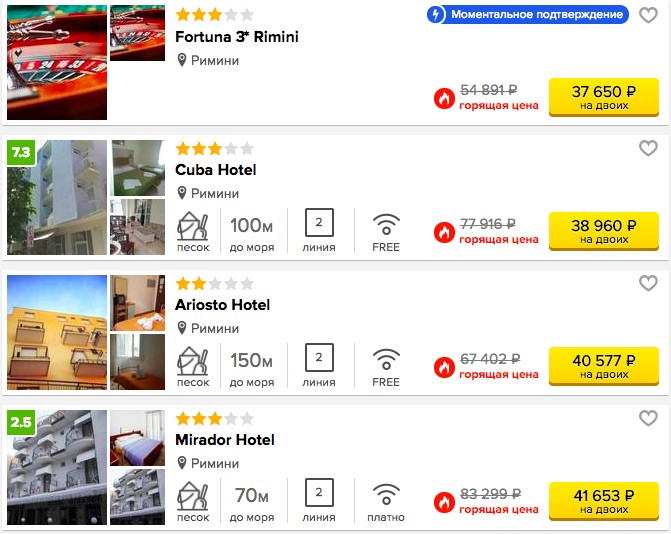Mark Mirador Hotel as favorite with heart
Image resolution: width=671 pixels, height=534 pixels.
(648, 418)
